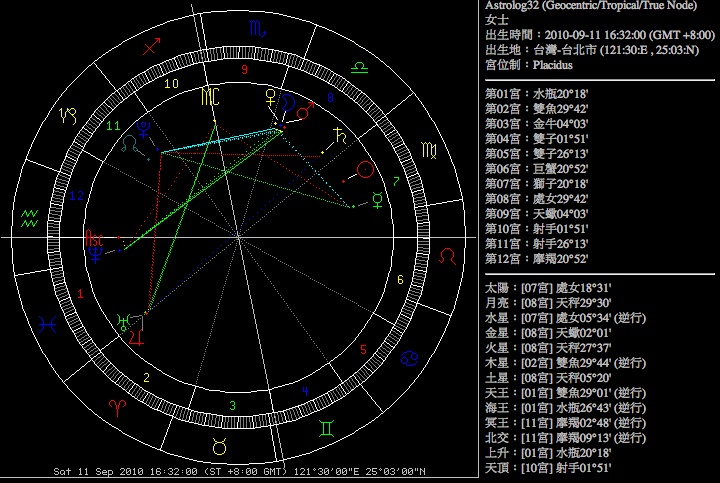This screenshot has width=720, height=483.
Task: Click the green Gemini sign glyph
Action: (326, 427)
